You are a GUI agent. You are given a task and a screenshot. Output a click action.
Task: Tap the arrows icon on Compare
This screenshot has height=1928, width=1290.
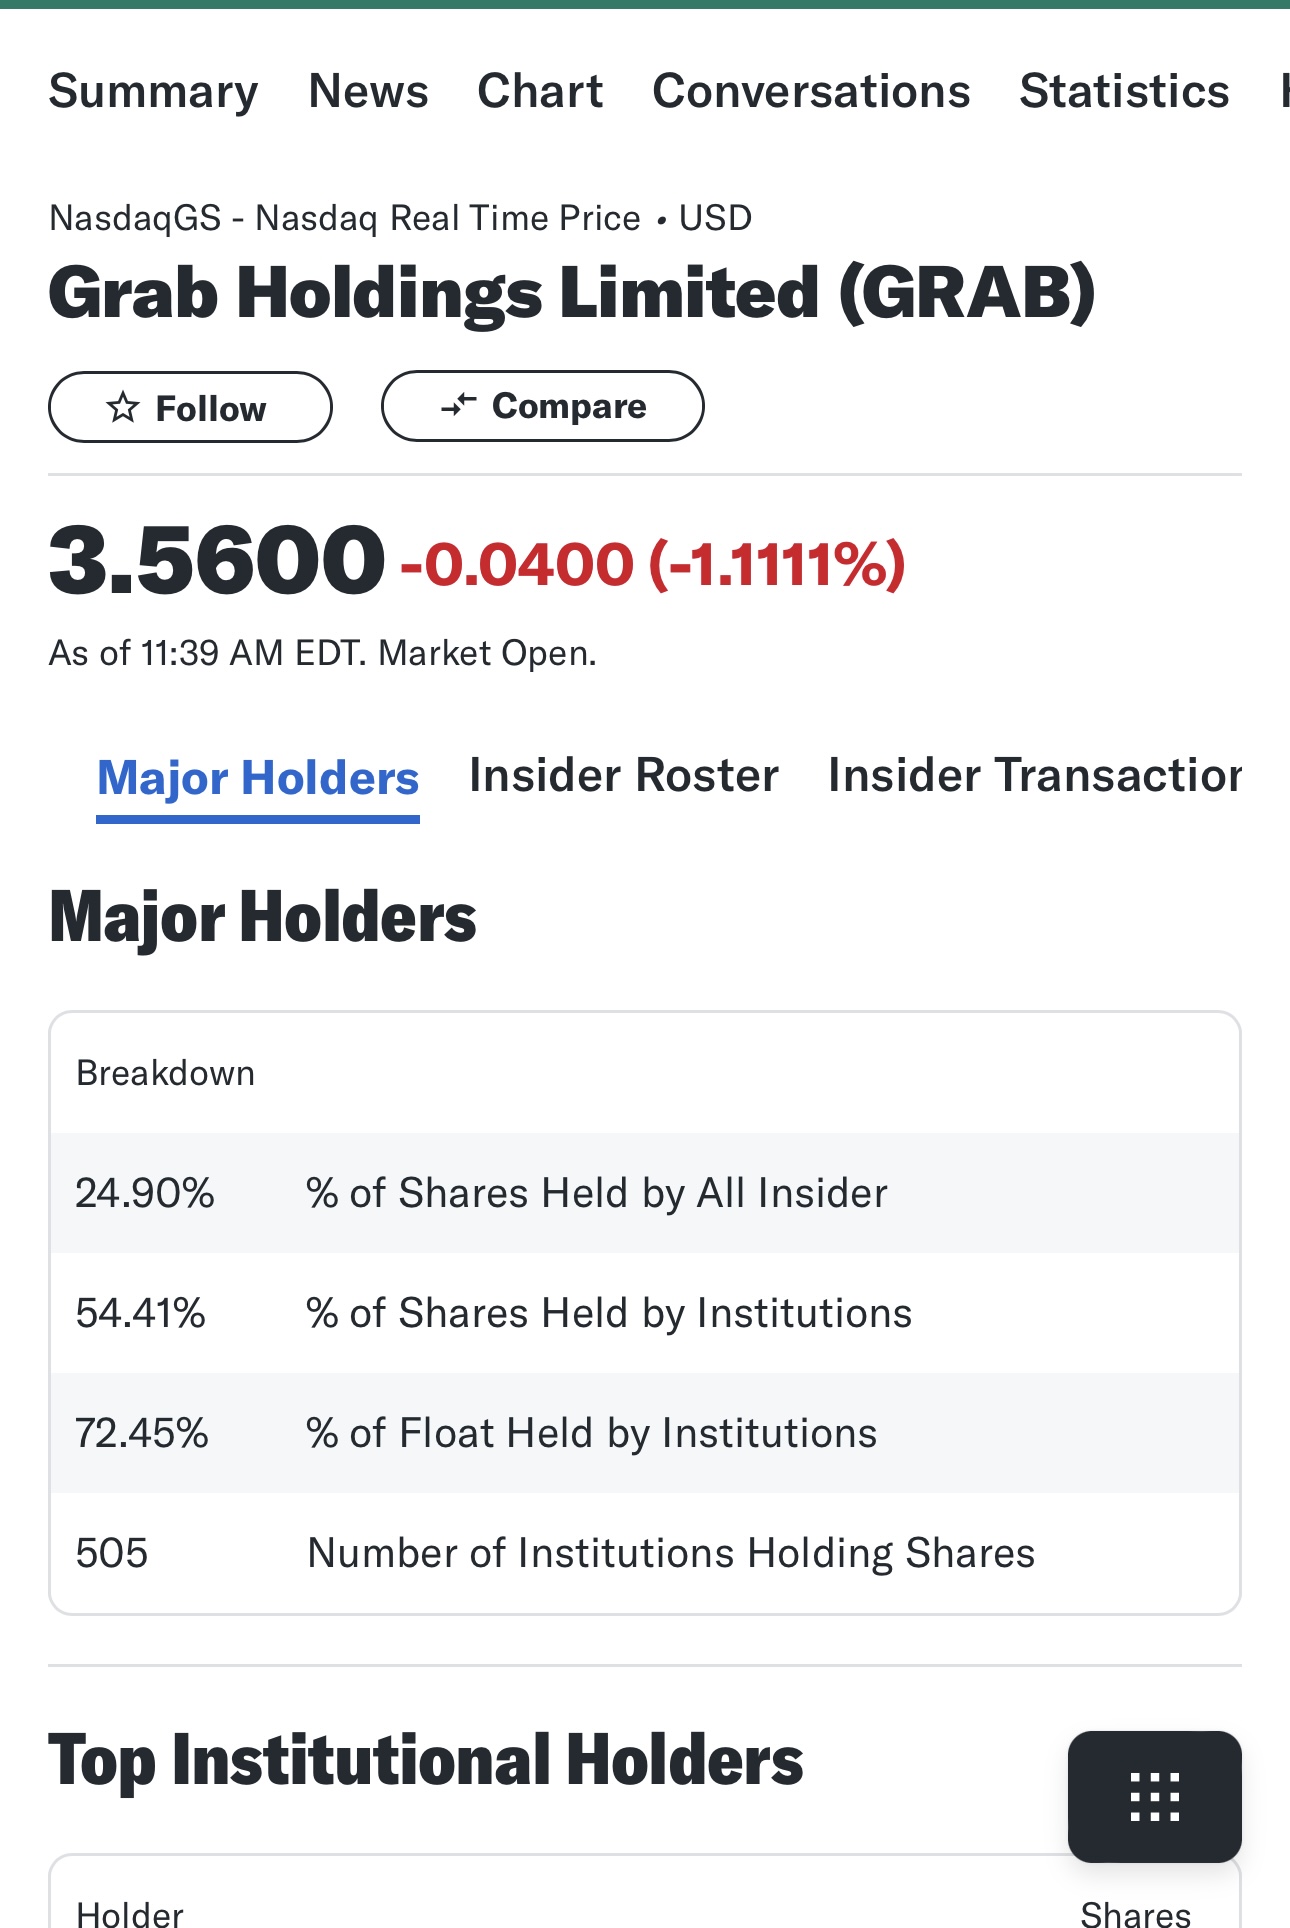(x=458, y=405)
